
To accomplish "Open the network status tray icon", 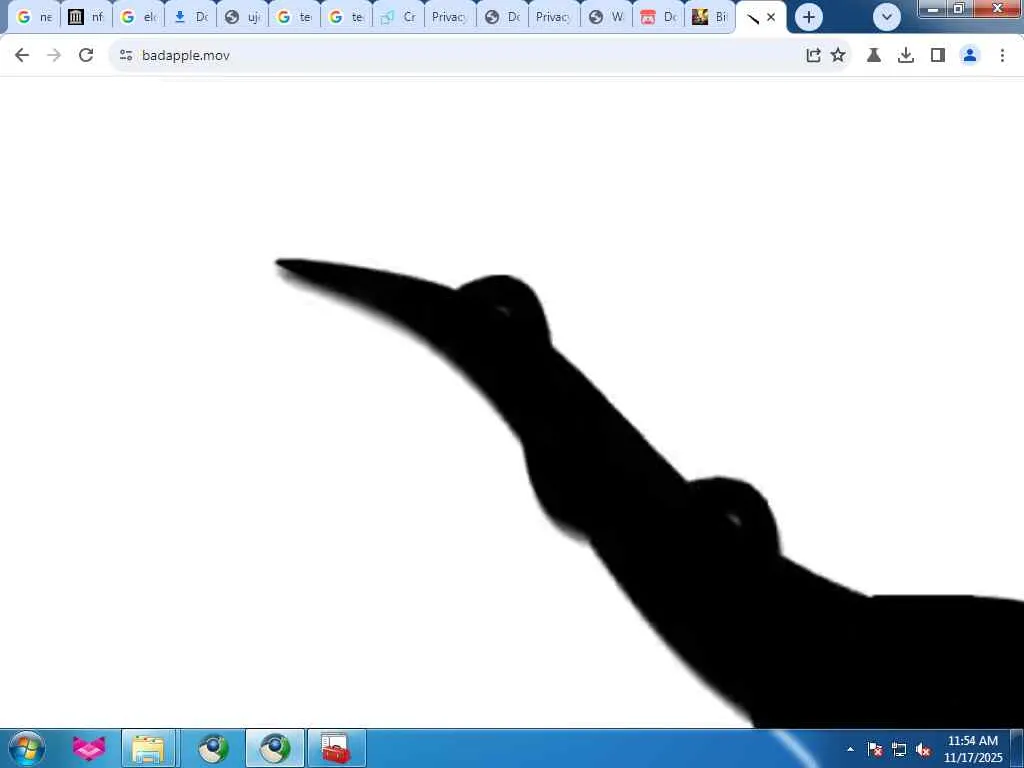I will 899,749.
